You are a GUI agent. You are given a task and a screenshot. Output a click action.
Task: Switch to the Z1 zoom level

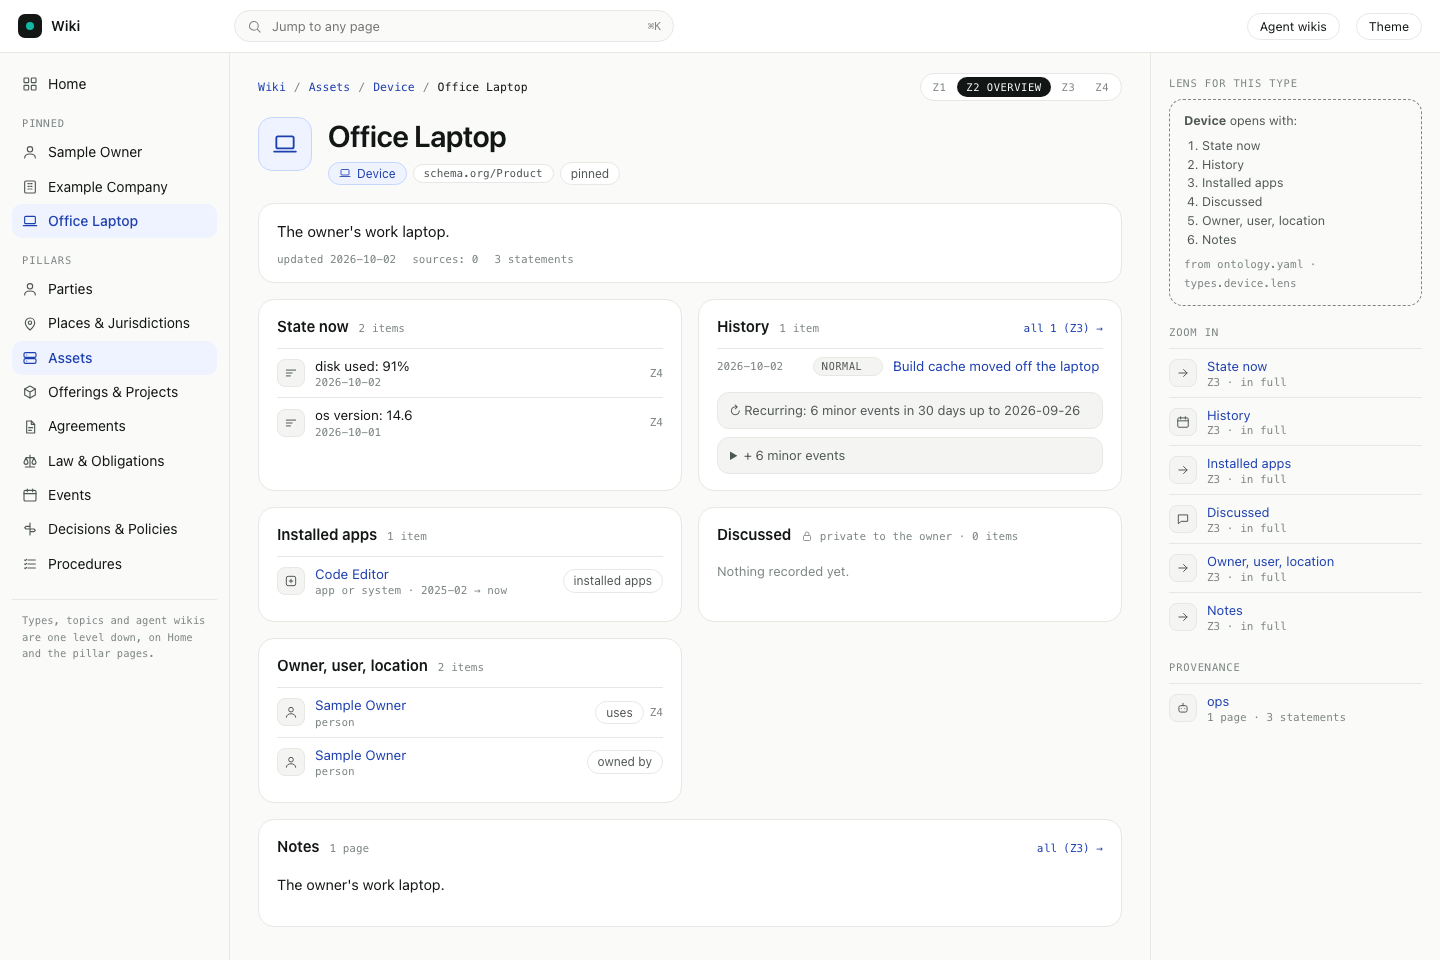pyautogui.click(x=939, y=87)
